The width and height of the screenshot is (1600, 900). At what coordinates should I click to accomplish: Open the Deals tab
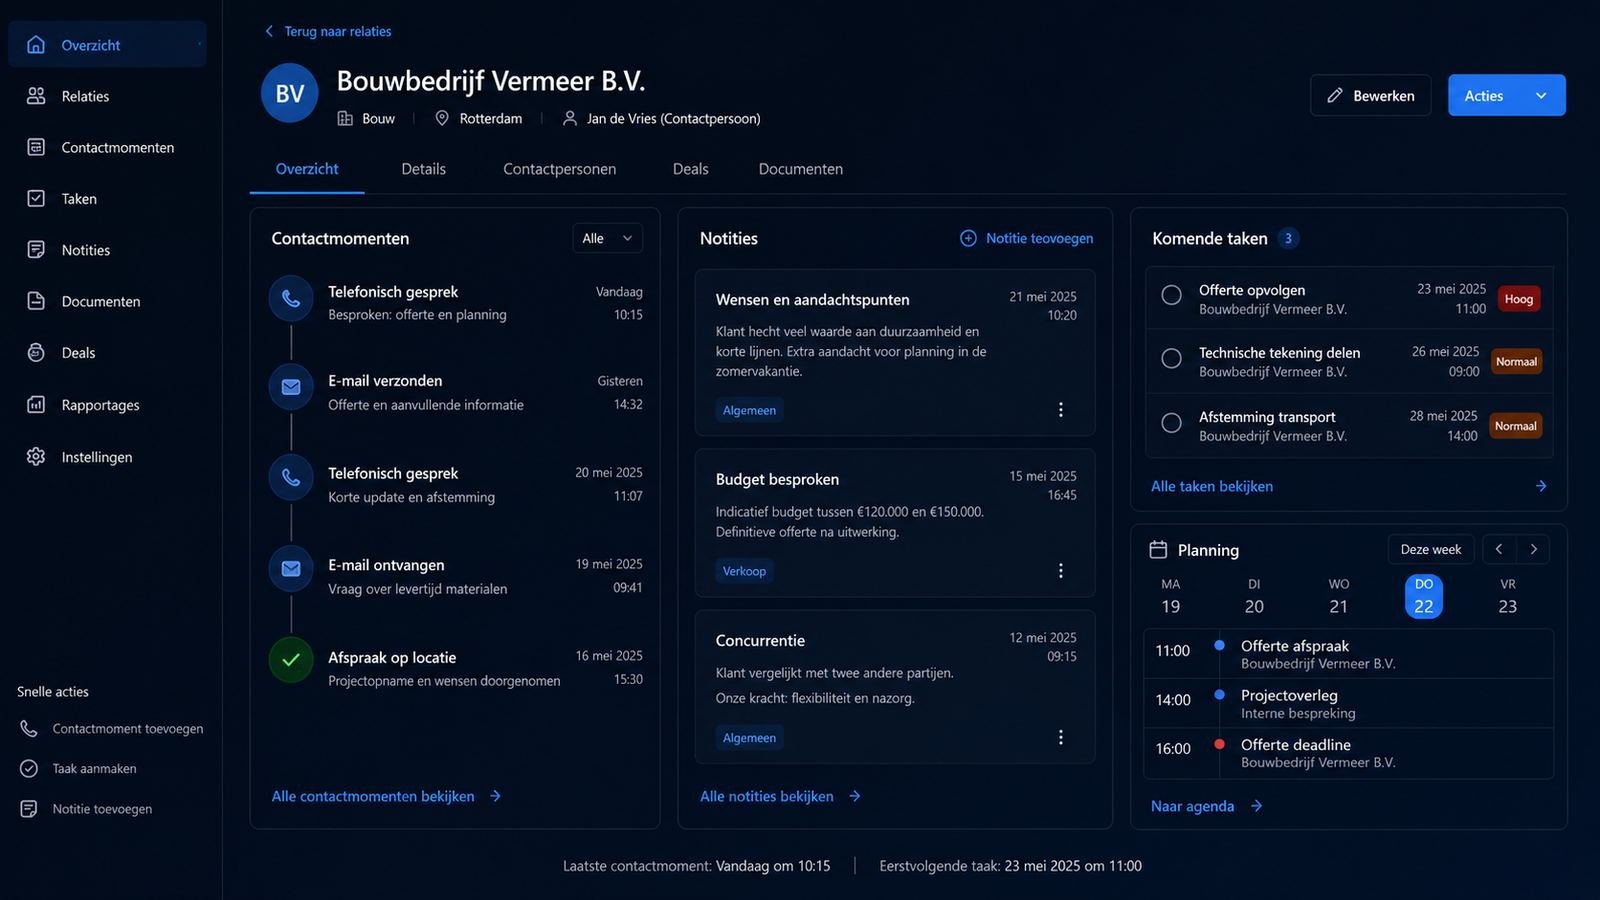point(691,169)
